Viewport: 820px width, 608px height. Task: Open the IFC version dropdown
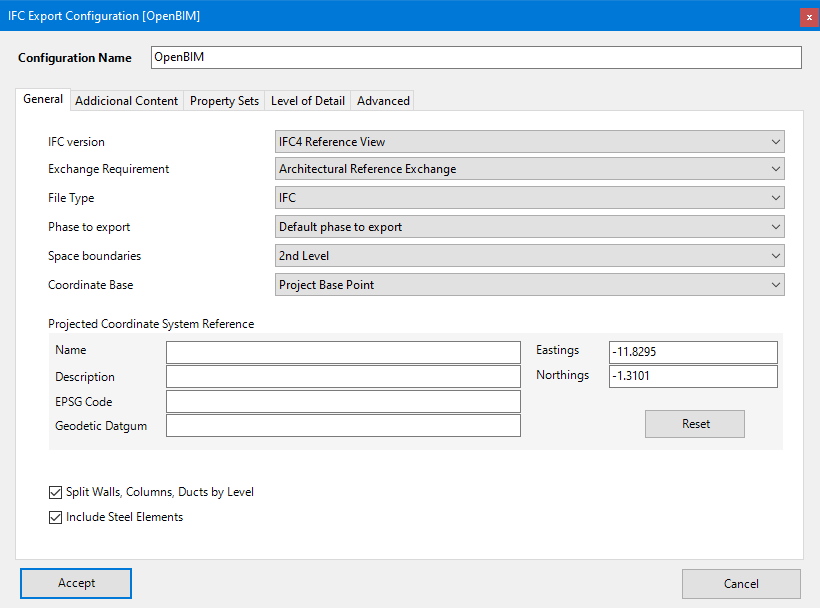pyautogui.click(x=529, y=142)
